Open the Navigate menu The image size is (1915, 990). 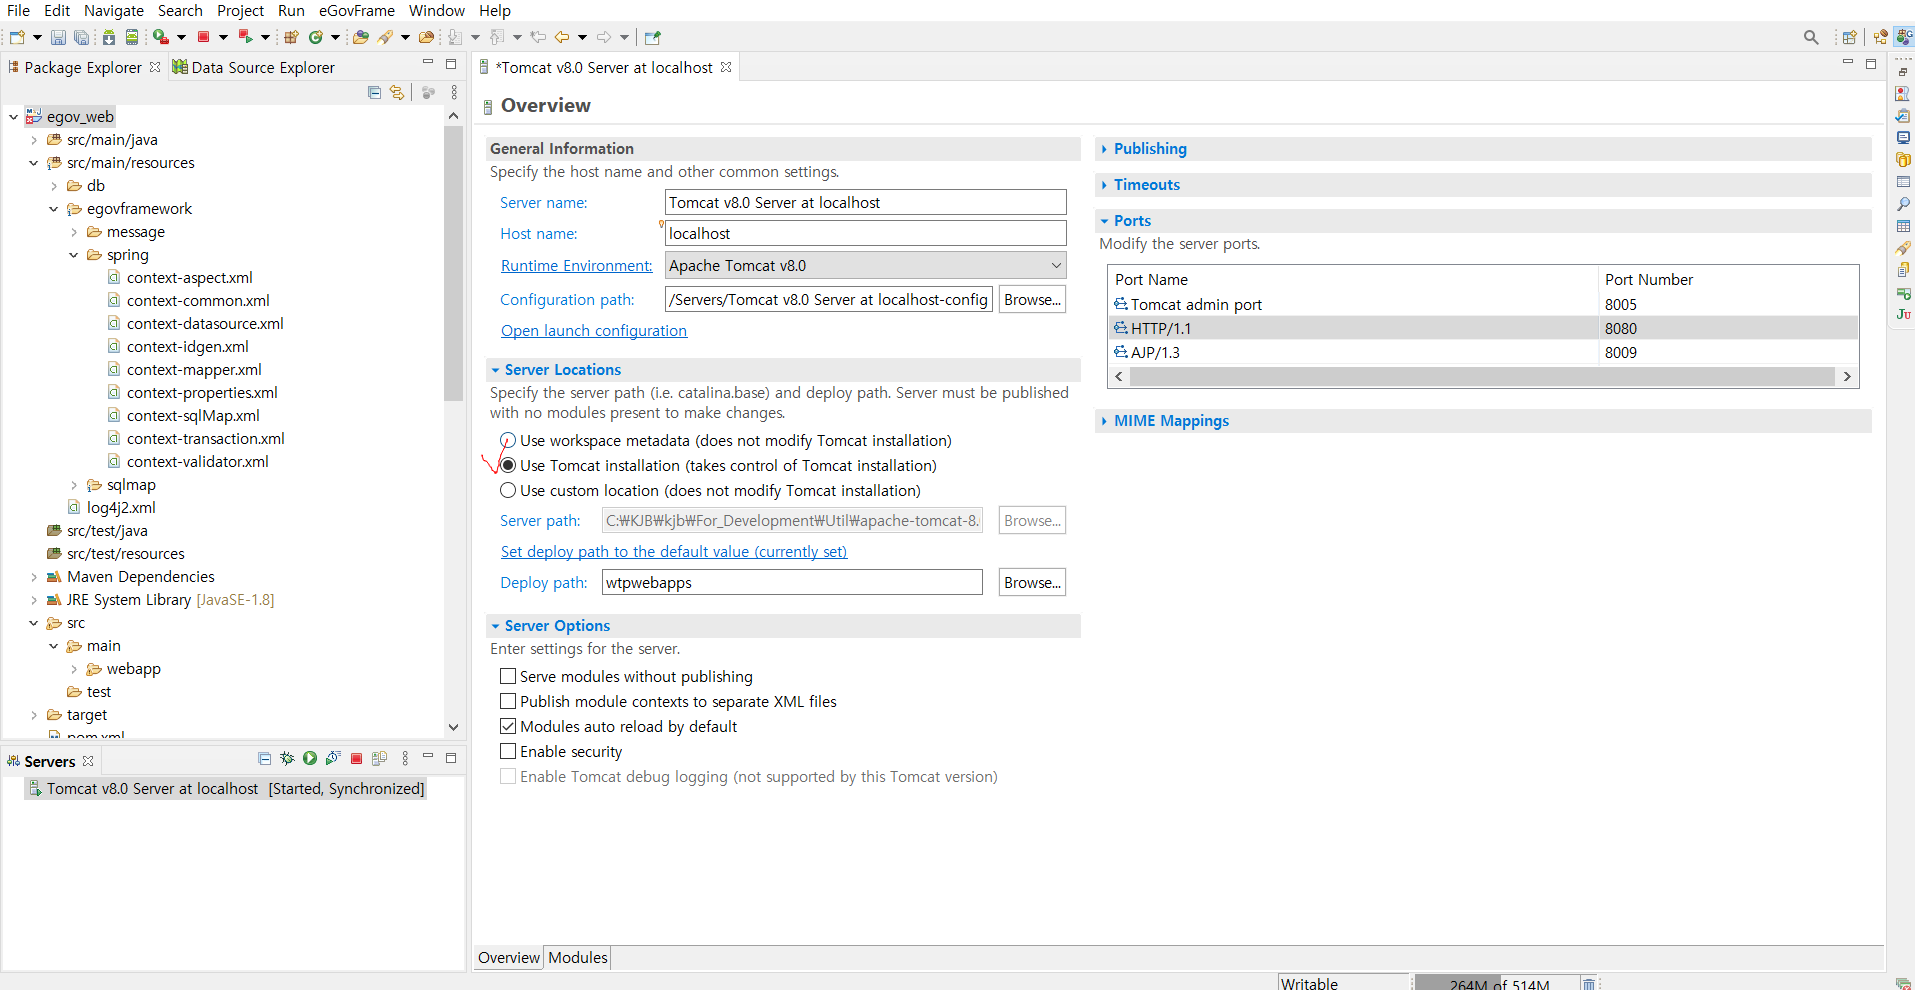pyautogui.click(x=113, y=10)
